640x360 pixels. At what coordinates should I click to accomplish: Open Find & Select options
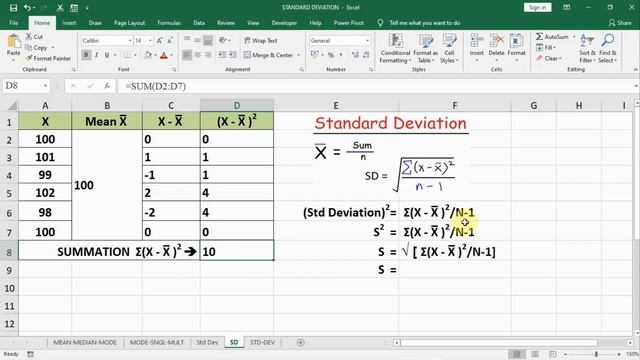[608, 49]
